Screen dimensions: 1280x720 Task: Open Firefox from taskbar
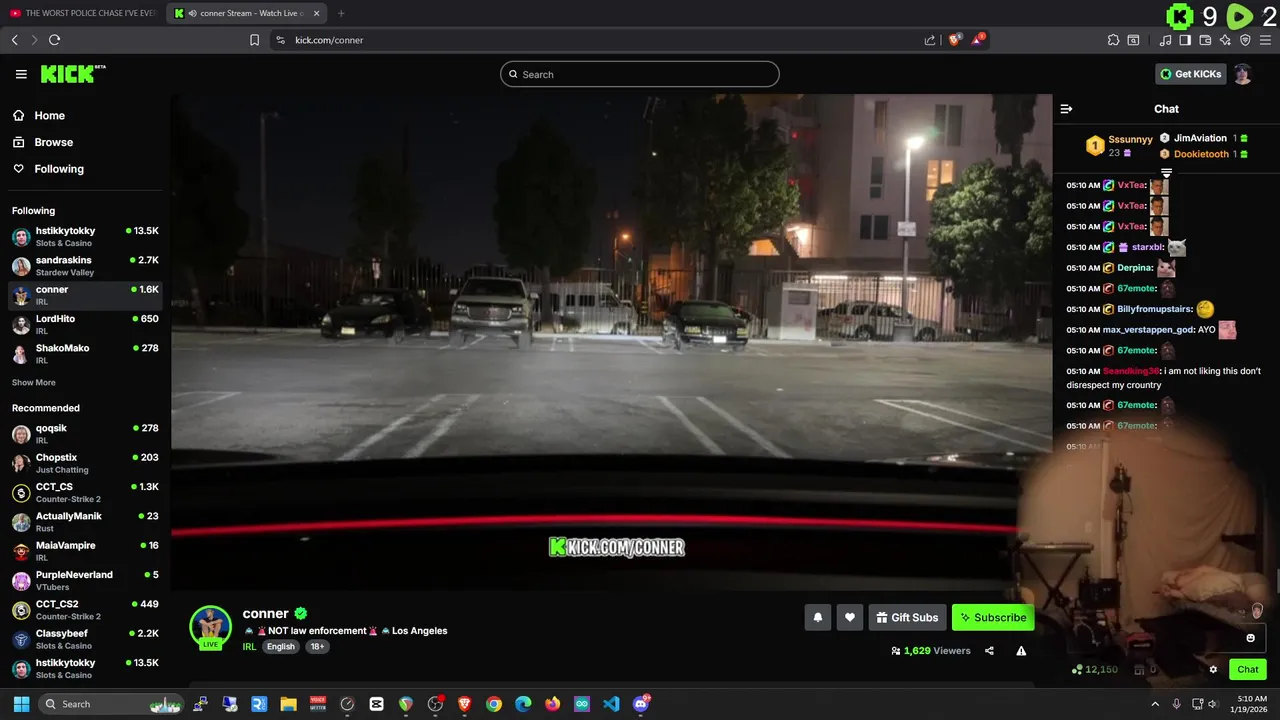[x=552, y=704]
